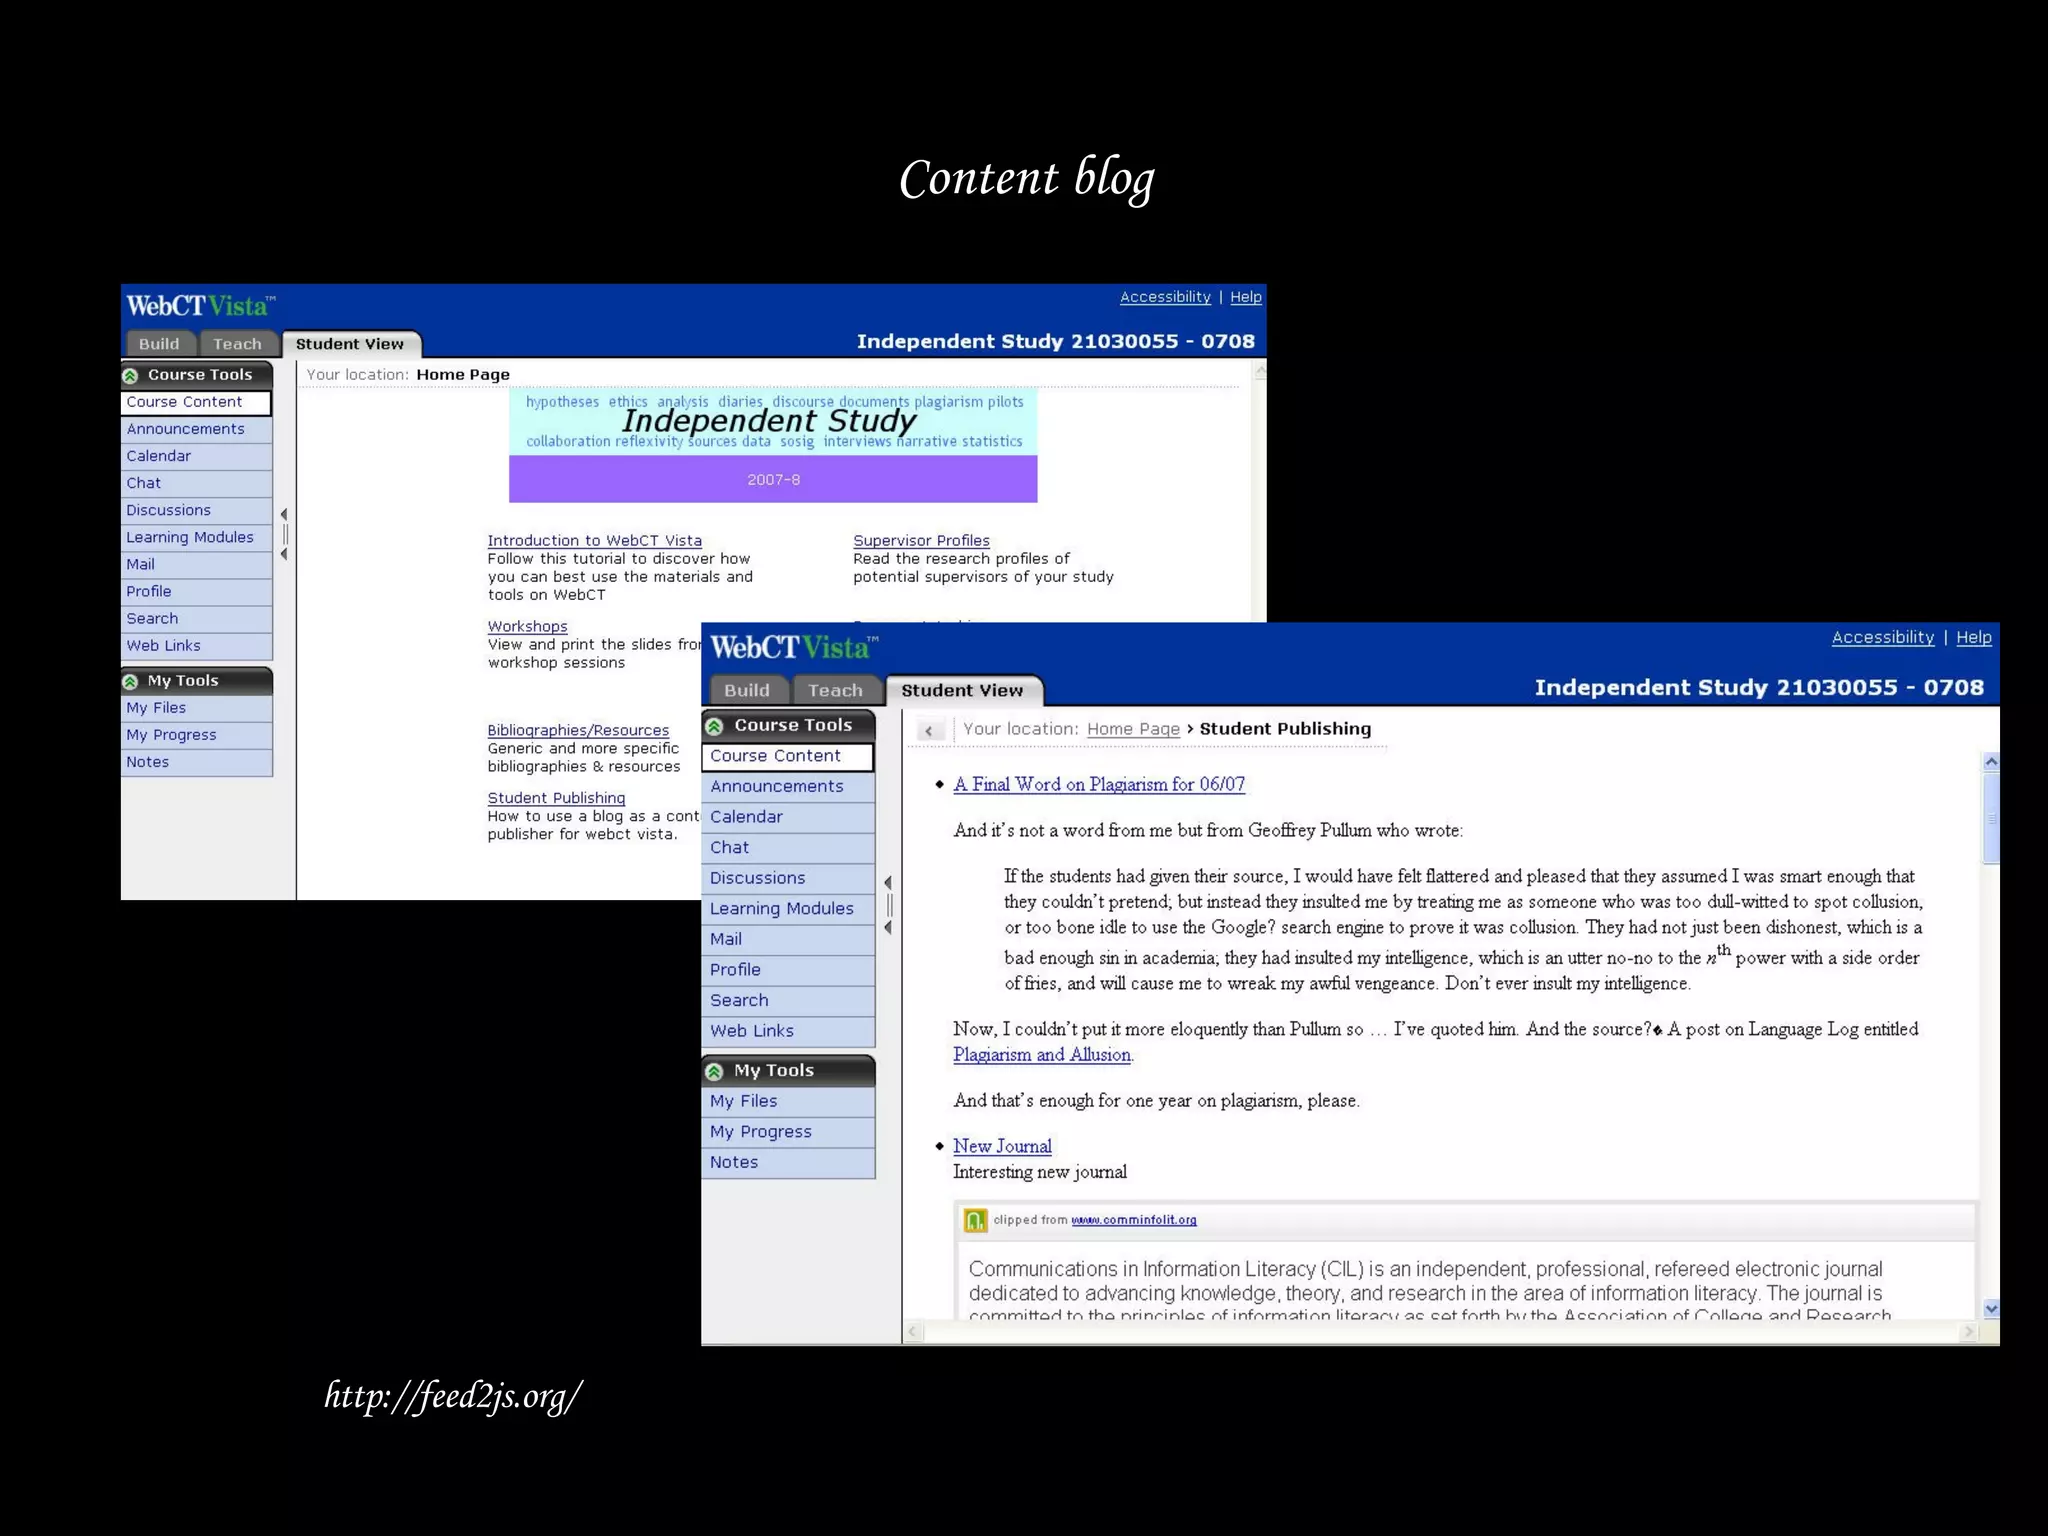The image size is (2048, 1536).
Task: Click horizontal scrollbar right arrow
Action: coord(1968,1332)
